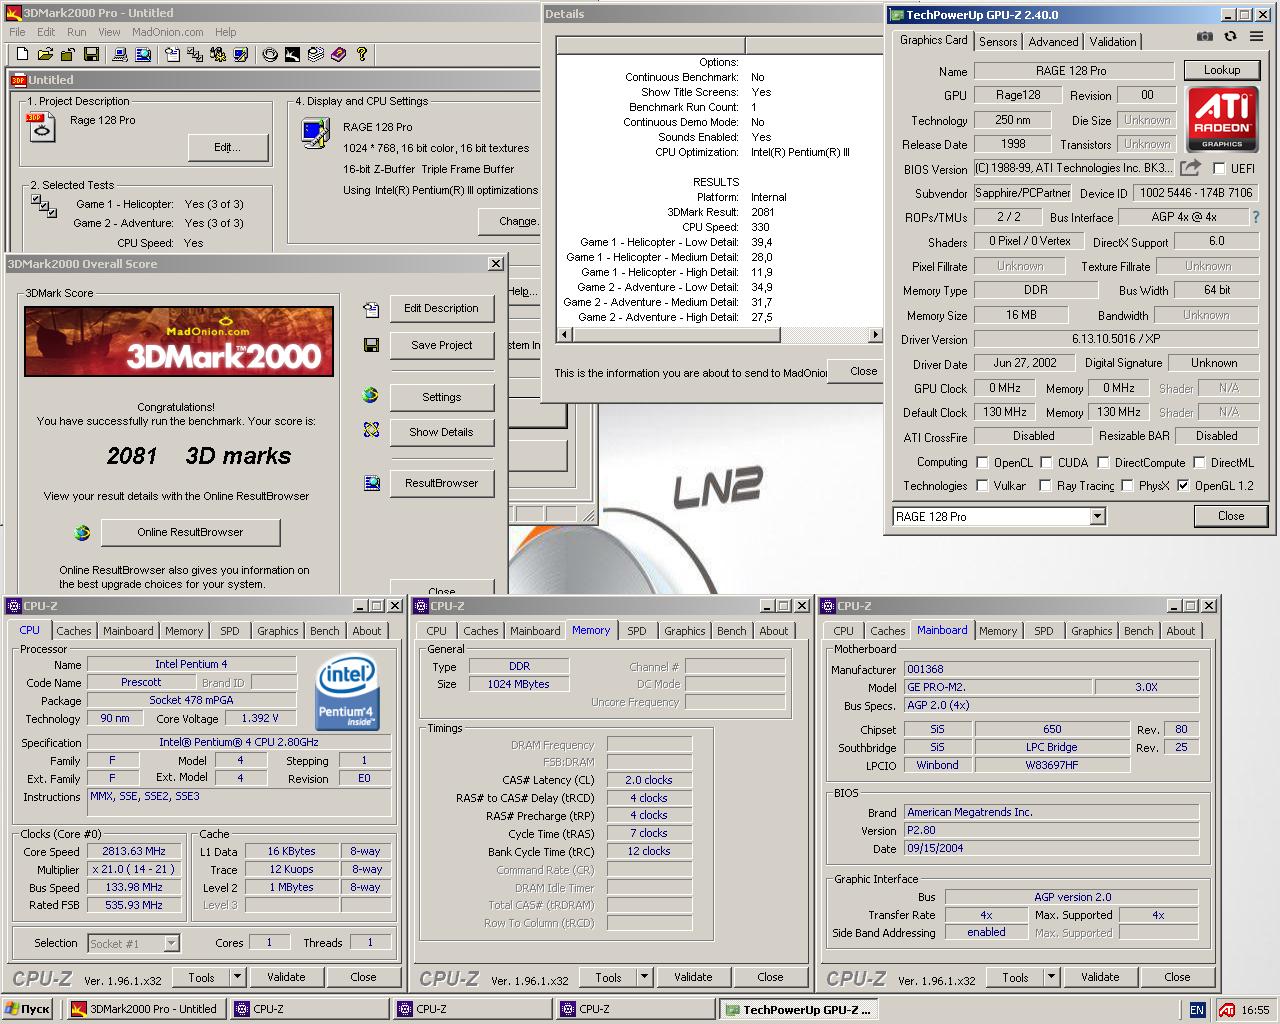Toggle the DirectCompute checkbox
This screenshot has width=1280, height=1024.
1103,463
